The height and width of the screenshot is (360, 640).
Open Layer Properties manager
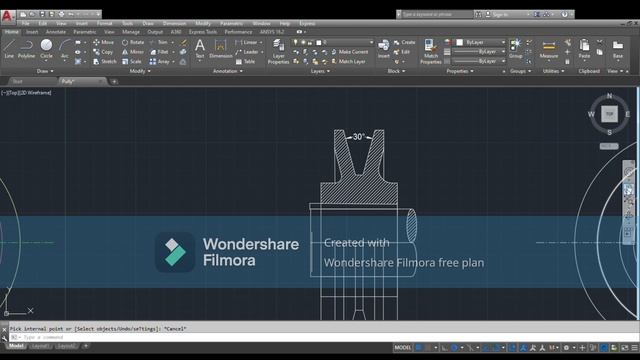pyautogui.click(x=278, y=51)
